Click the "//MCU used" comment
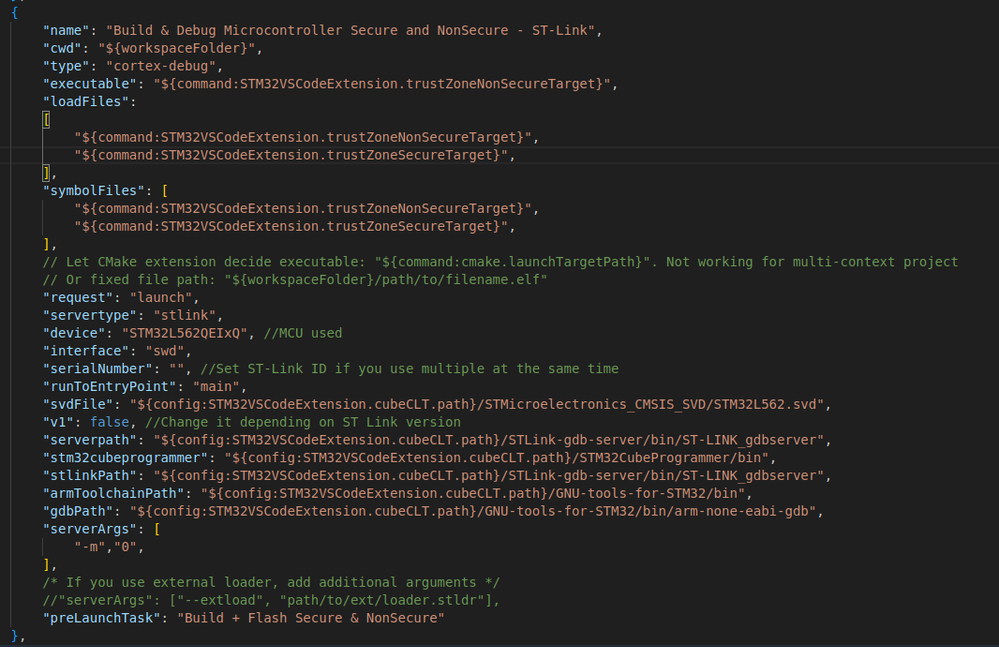The width and height of the screenshot is (999, 647). pyautogui.click(x=303, y=334)
